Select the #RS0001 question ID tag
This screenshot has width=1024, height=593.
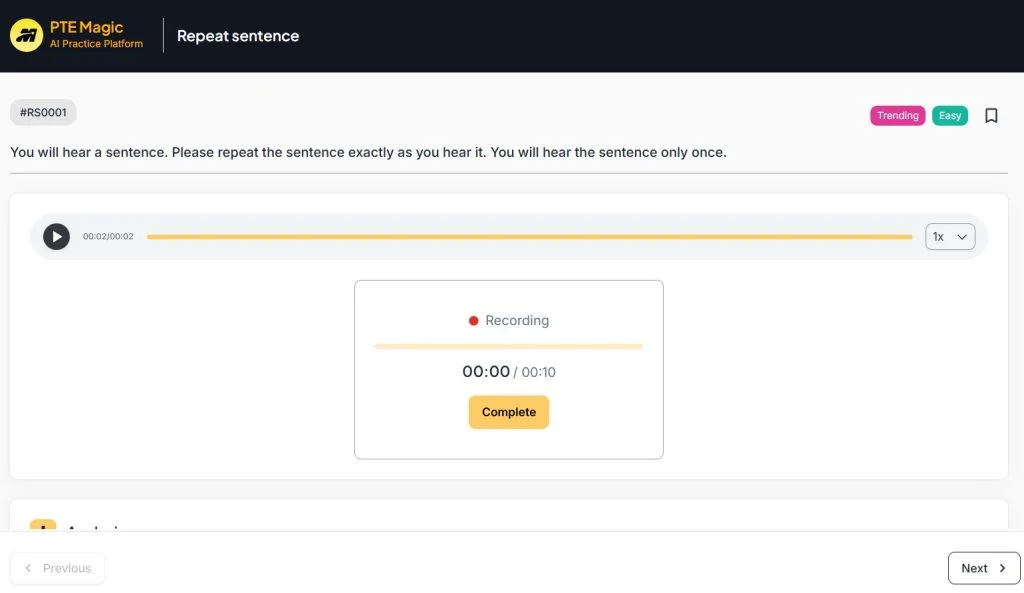(43, 113)
